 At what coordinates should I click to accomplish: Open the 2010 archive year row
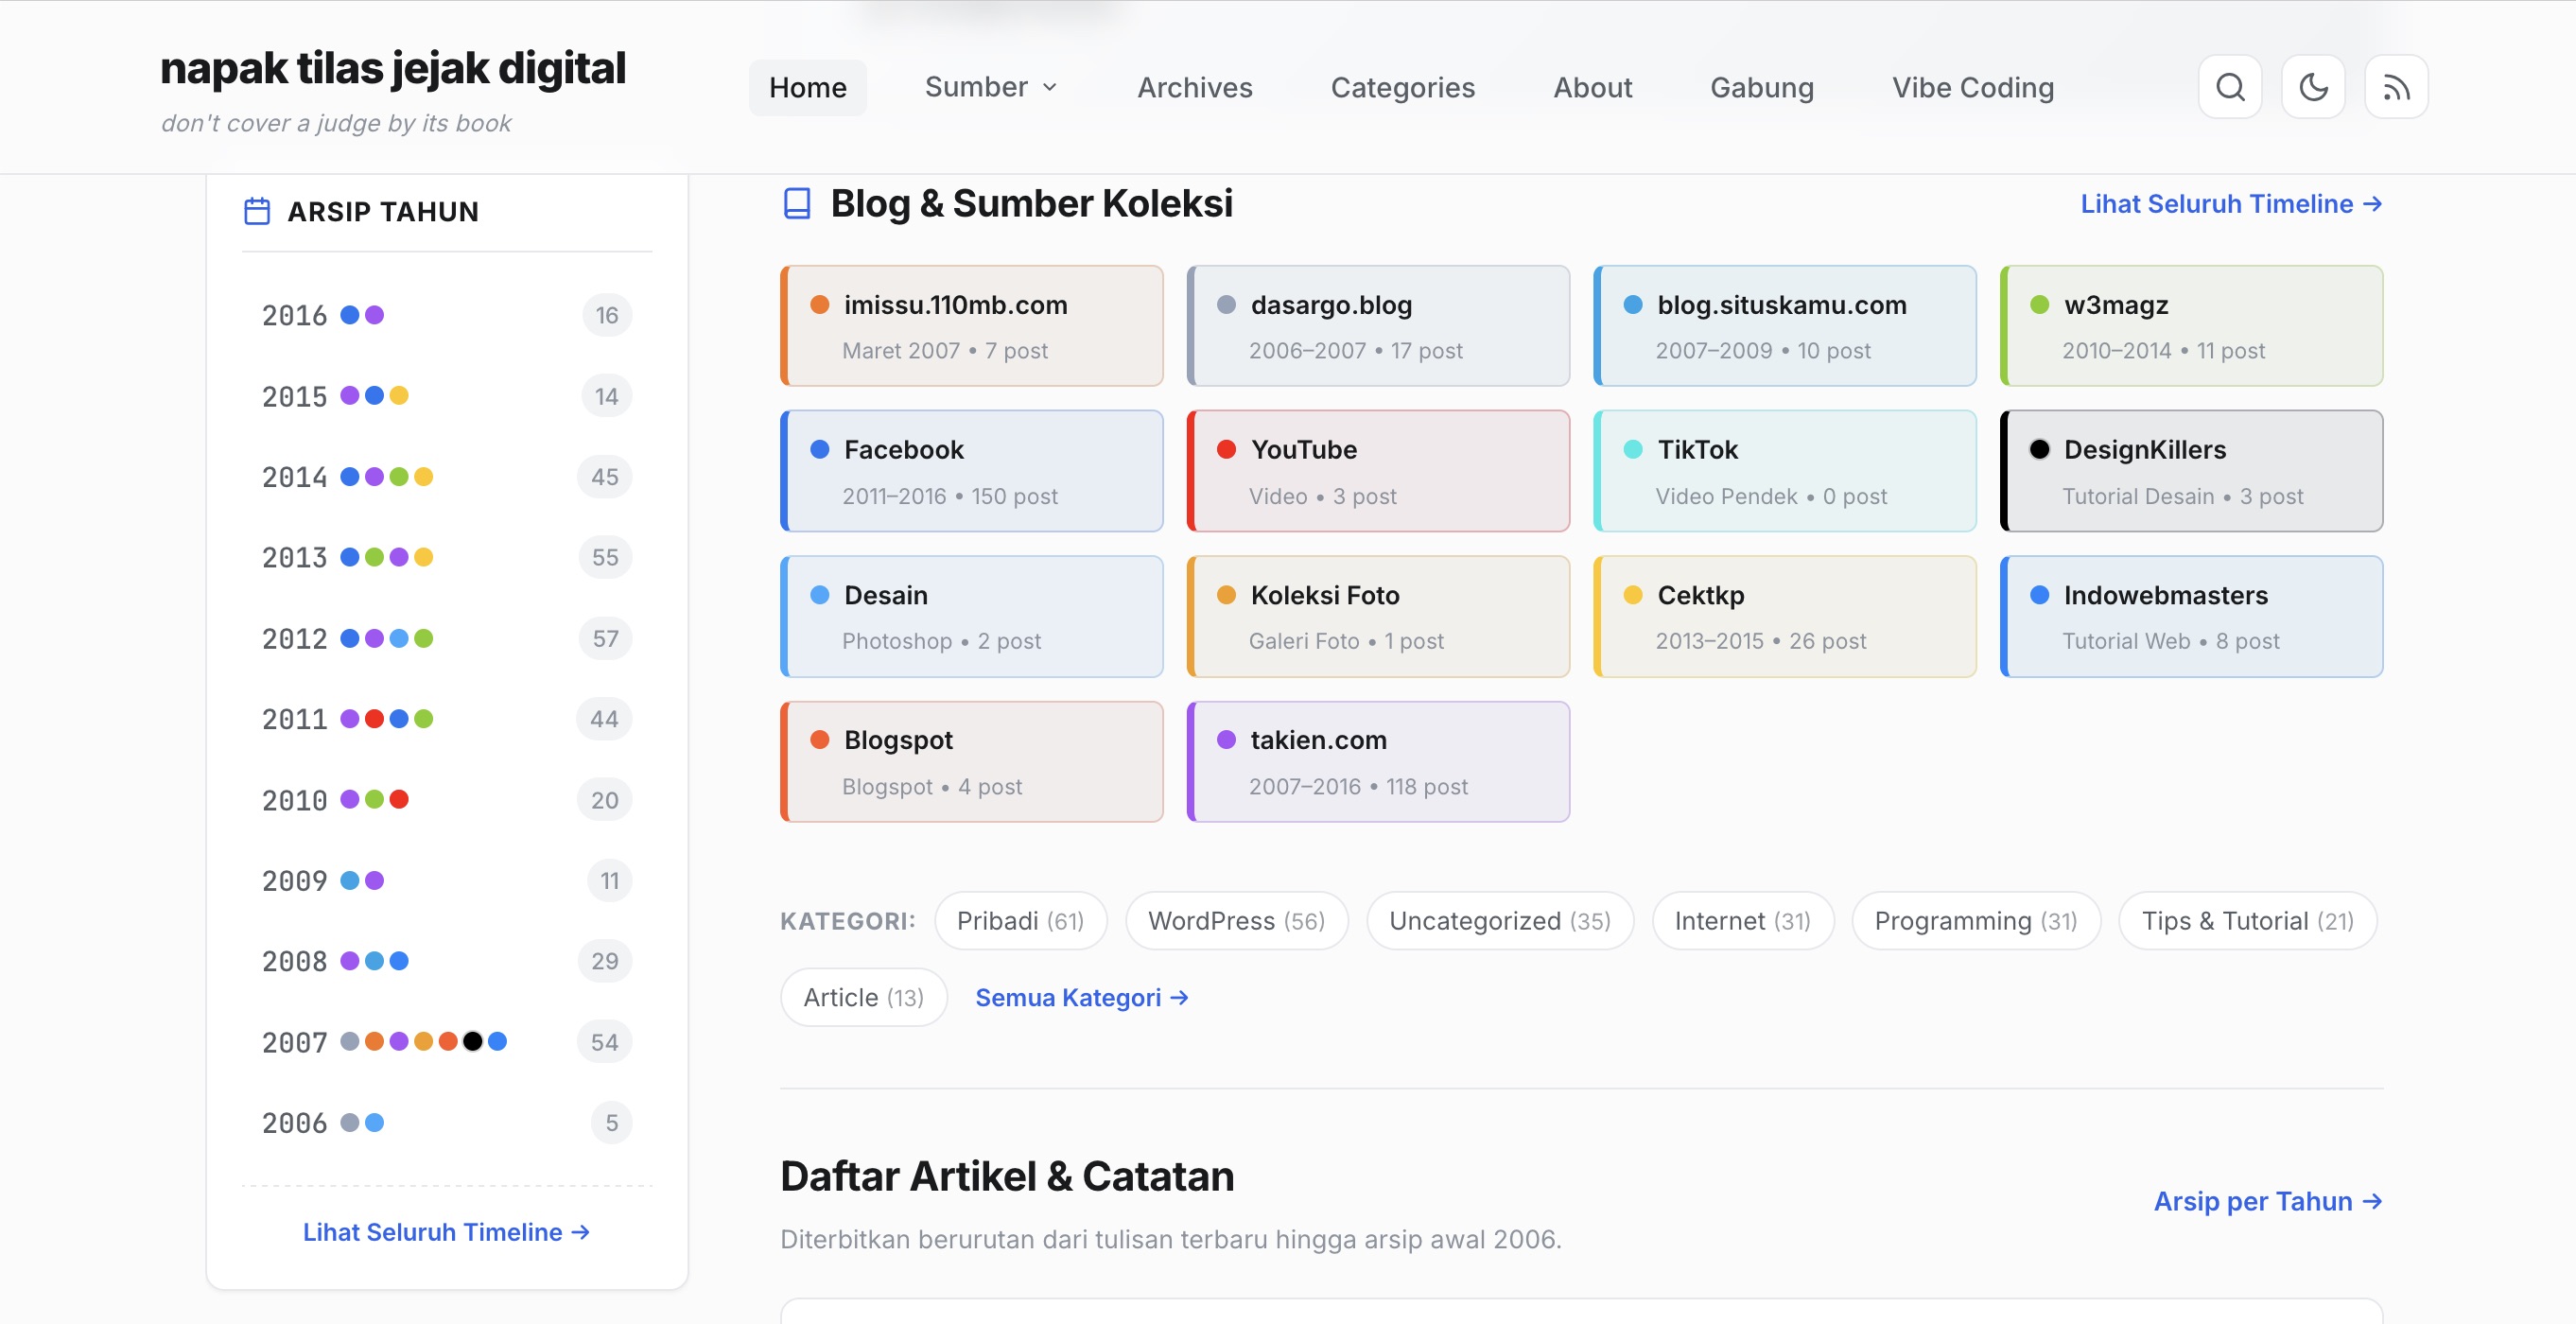[x=447, y=800]
